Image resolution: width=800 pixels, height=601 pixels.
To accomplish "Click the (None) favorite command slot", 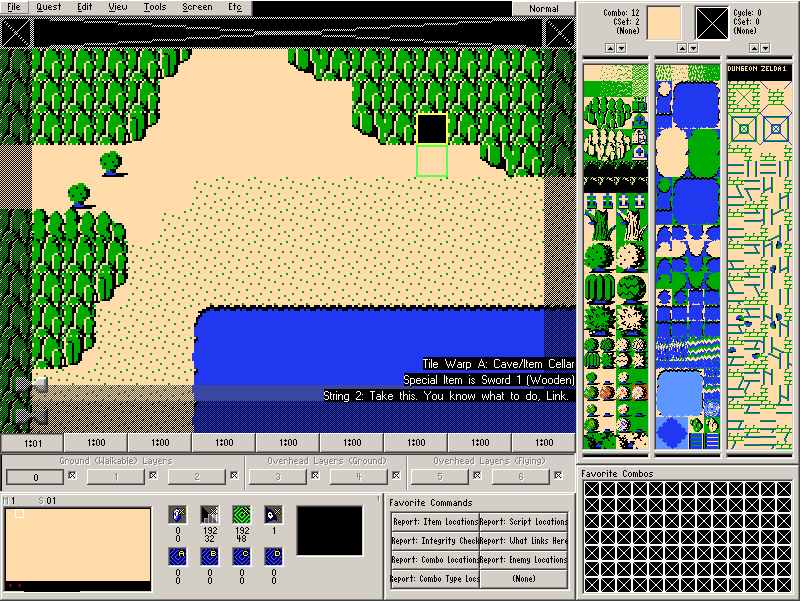I will [x=523, y=579].
